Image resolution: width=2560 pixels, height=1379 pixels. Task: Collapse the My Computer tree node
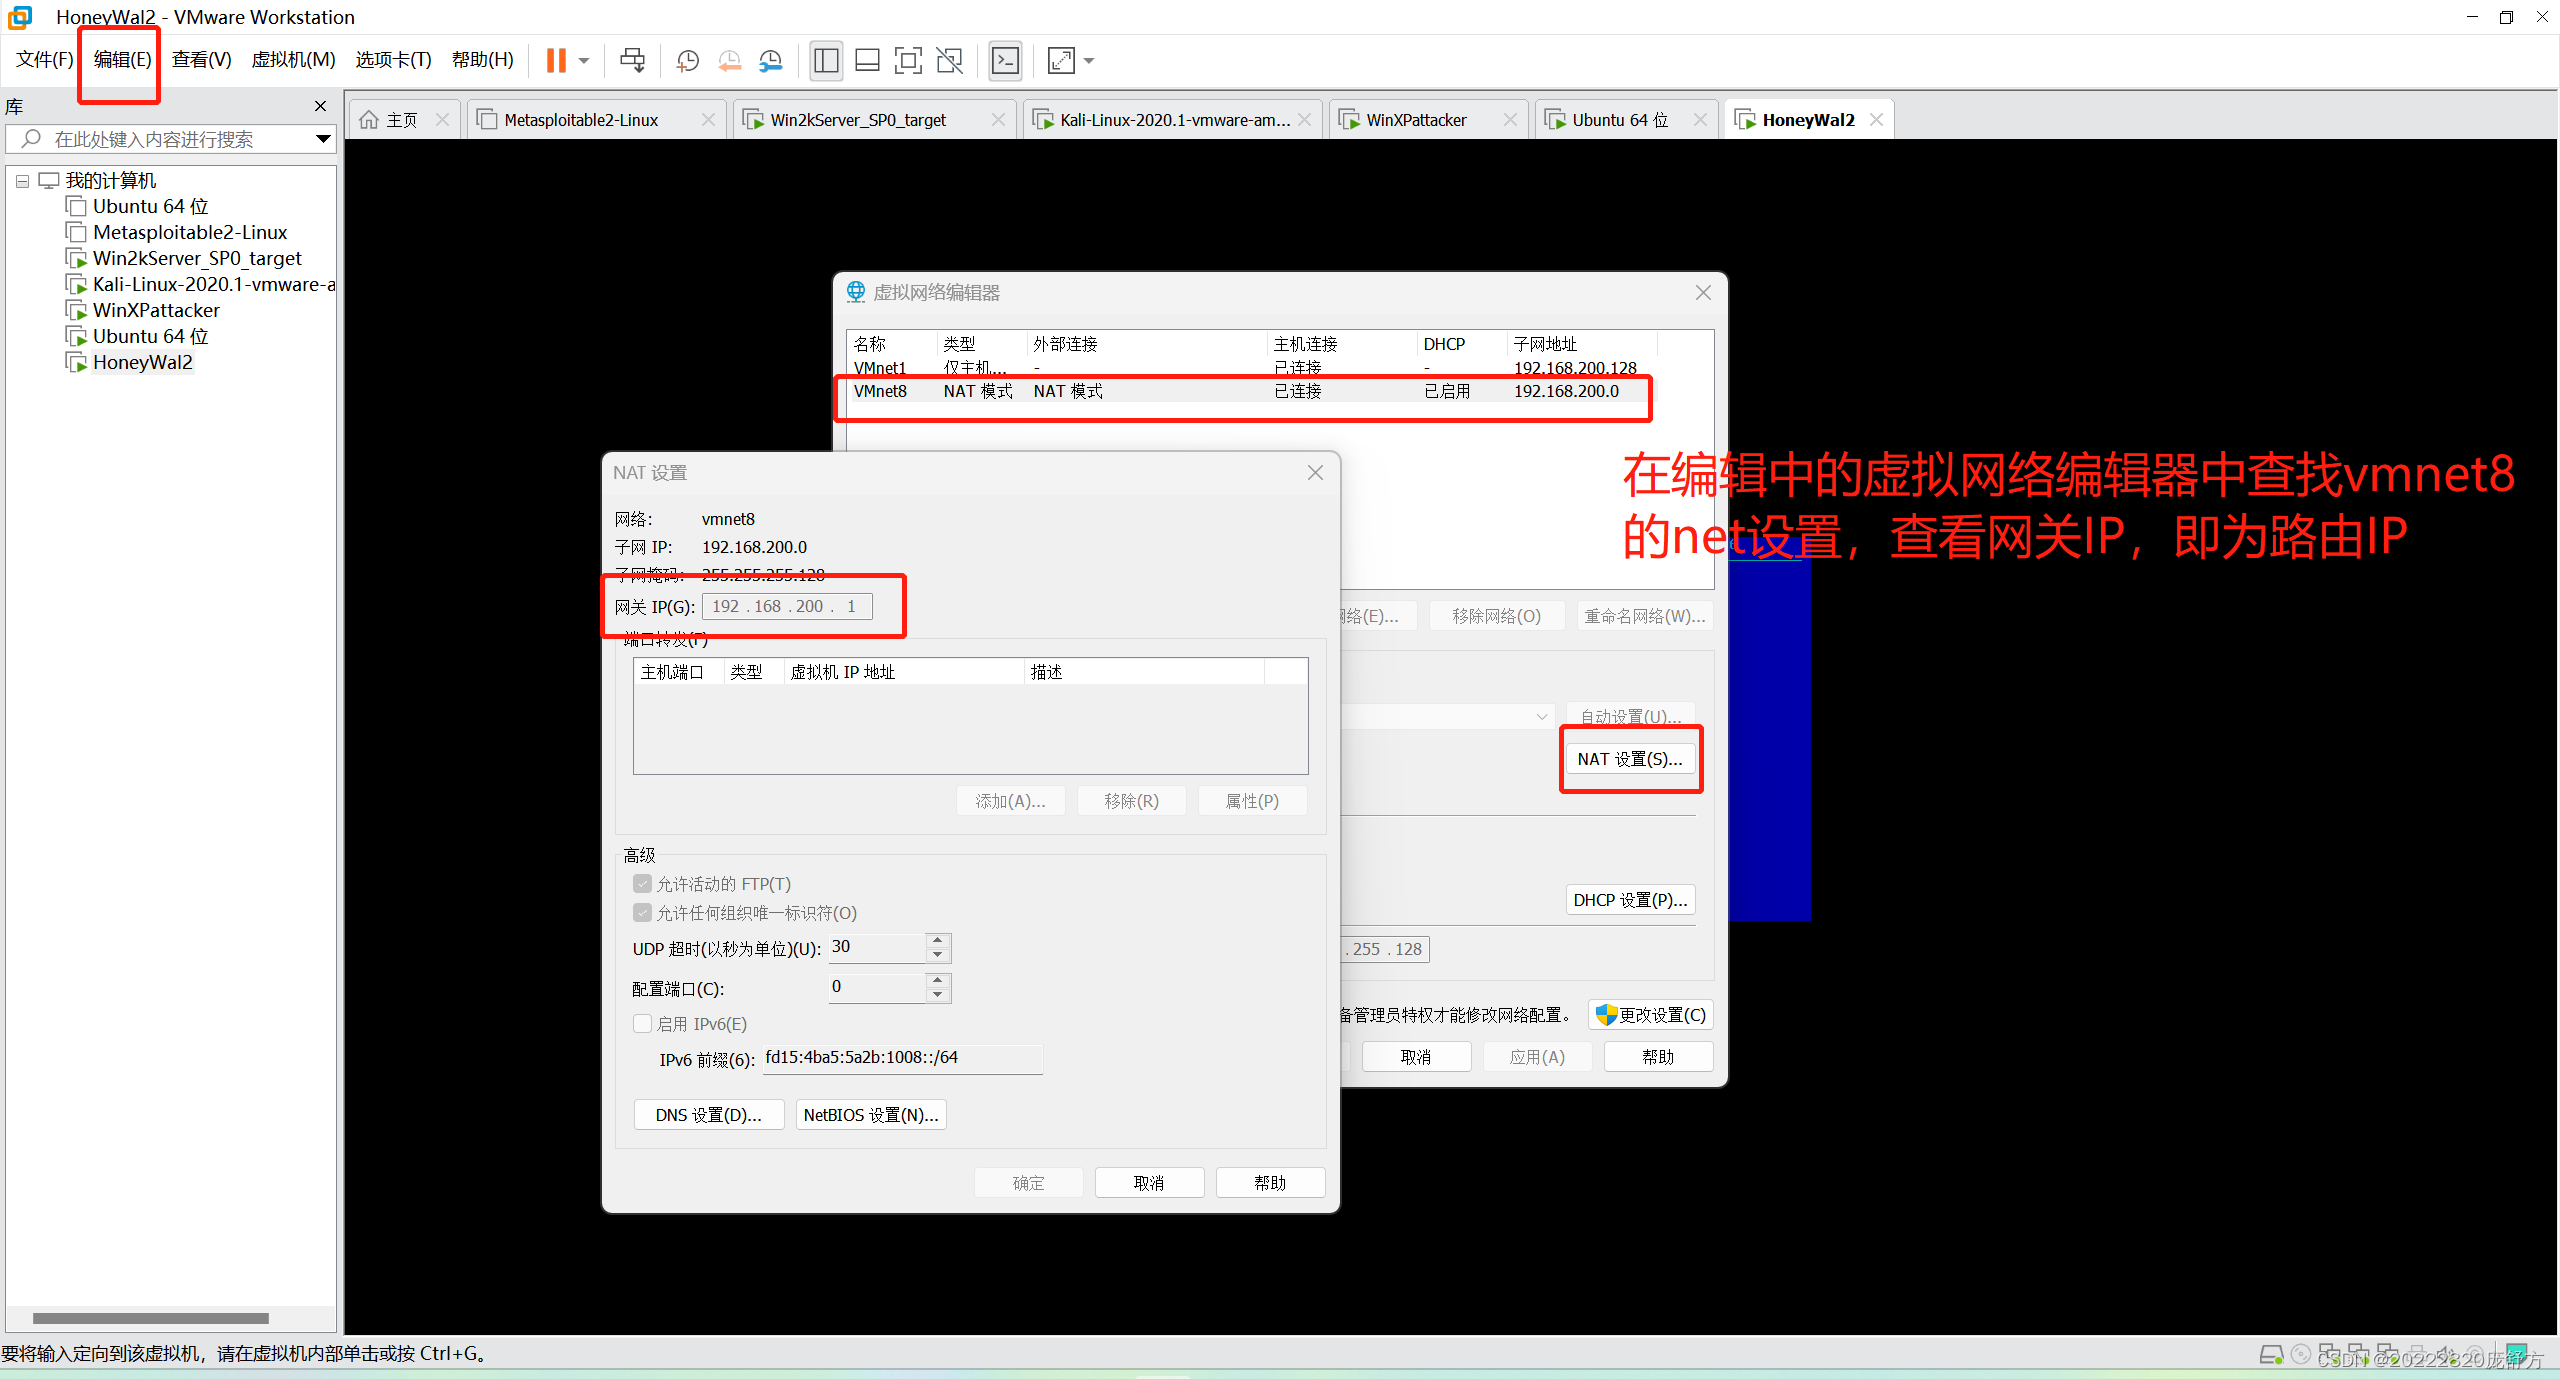[x=22, y=181]
